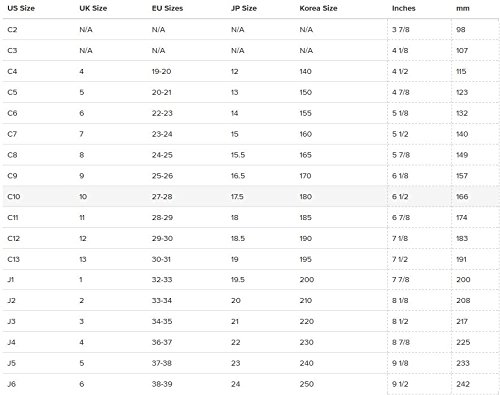Click the Korea Size column header
Screen dimensions: 500x395
click(x=318, y=8)
